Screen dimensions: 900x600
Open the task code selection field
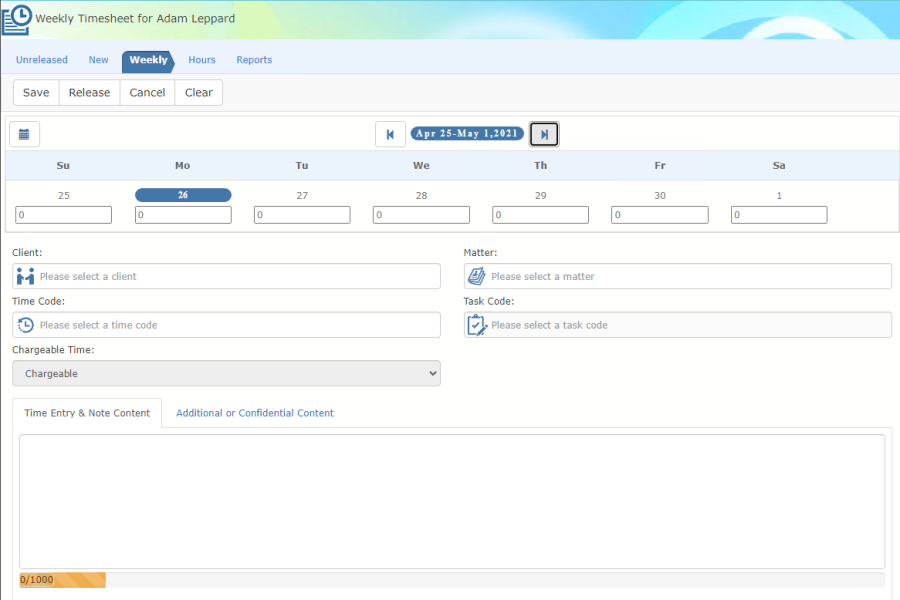[678, 325]
